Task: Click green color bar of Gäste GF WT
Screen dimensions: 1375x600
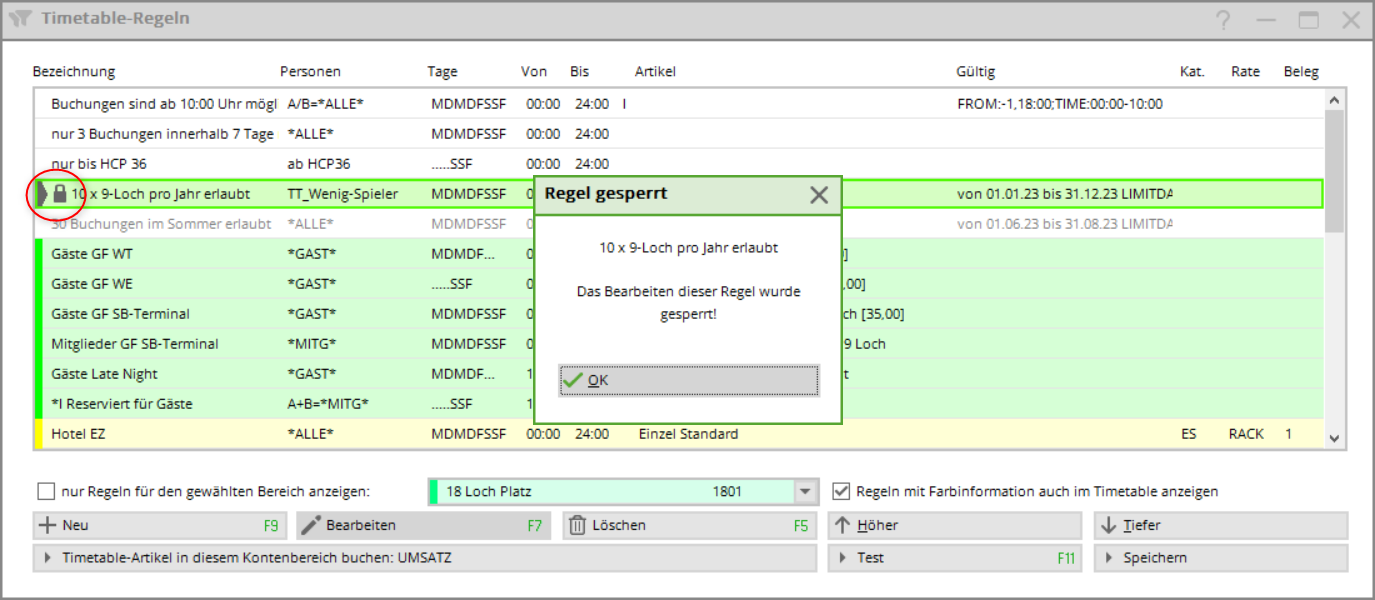Action: (x=39, y=254)
